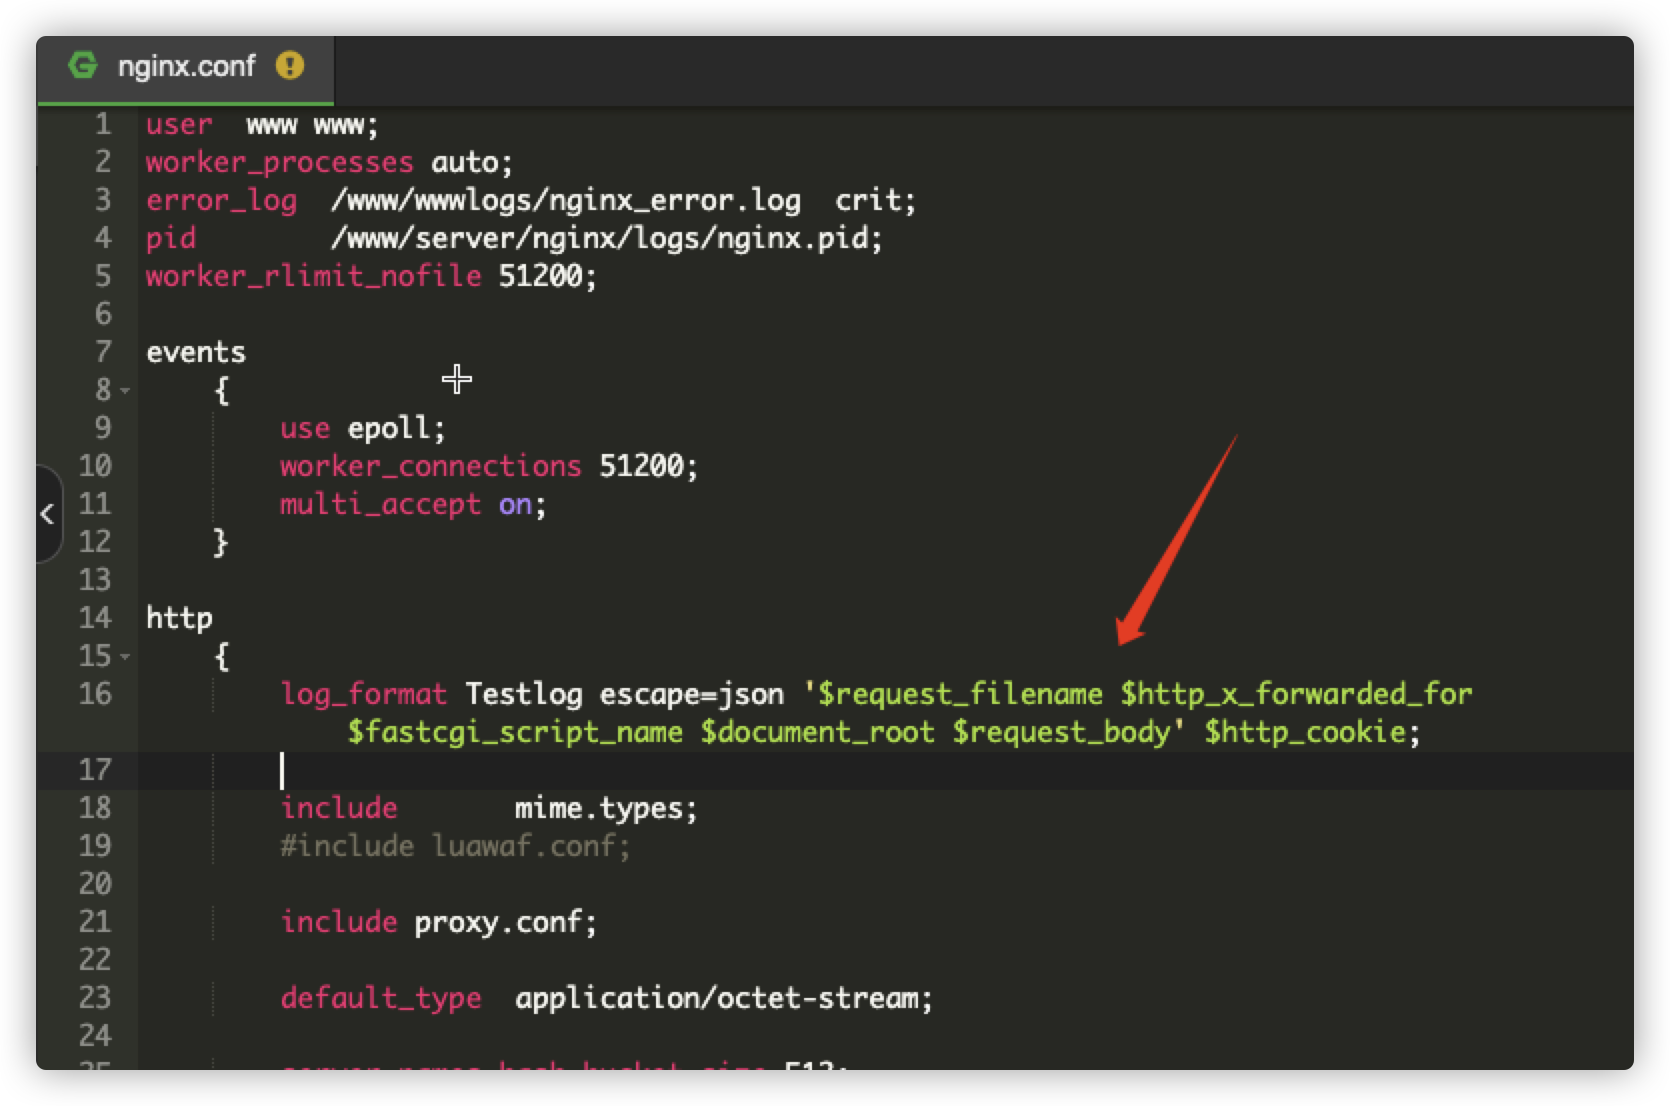
Task: Collapse the events block fold arrow at line 8
Action: click(125, 390)
